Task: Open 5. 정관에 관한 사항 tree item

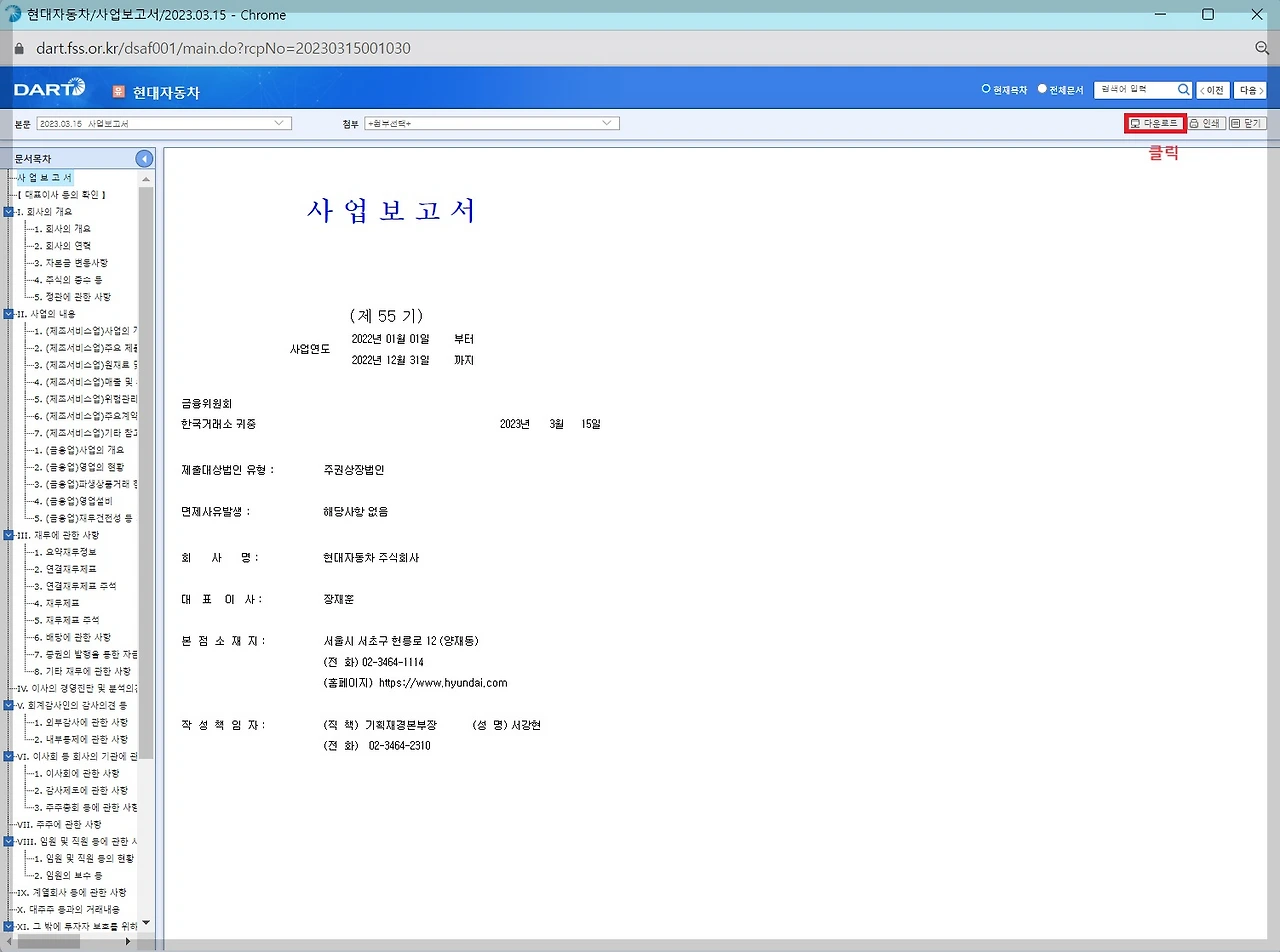Action: (x=72, y=297)
